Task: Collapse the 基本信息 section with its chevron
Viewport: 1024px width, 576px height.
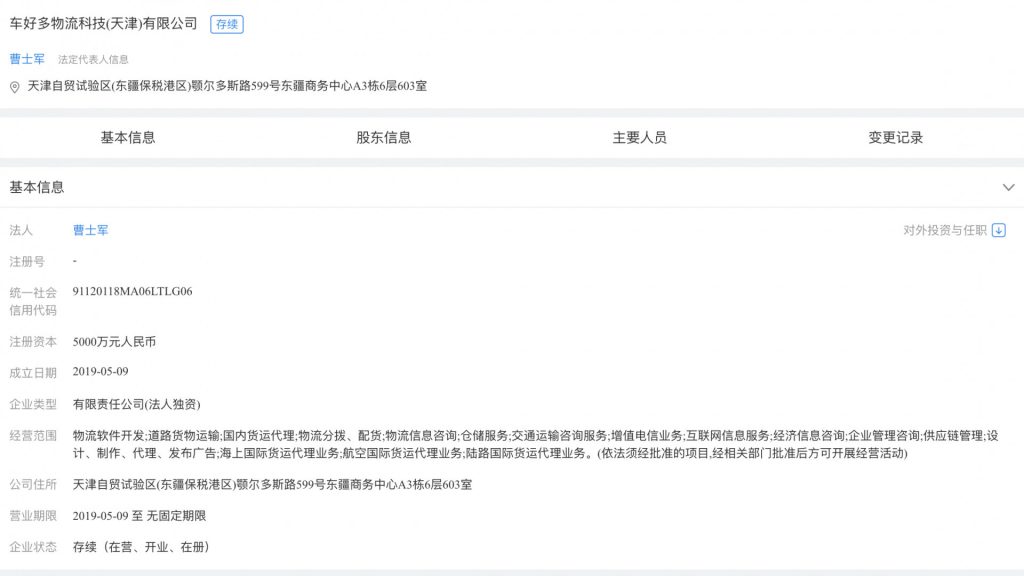Action: (1009, 187)
